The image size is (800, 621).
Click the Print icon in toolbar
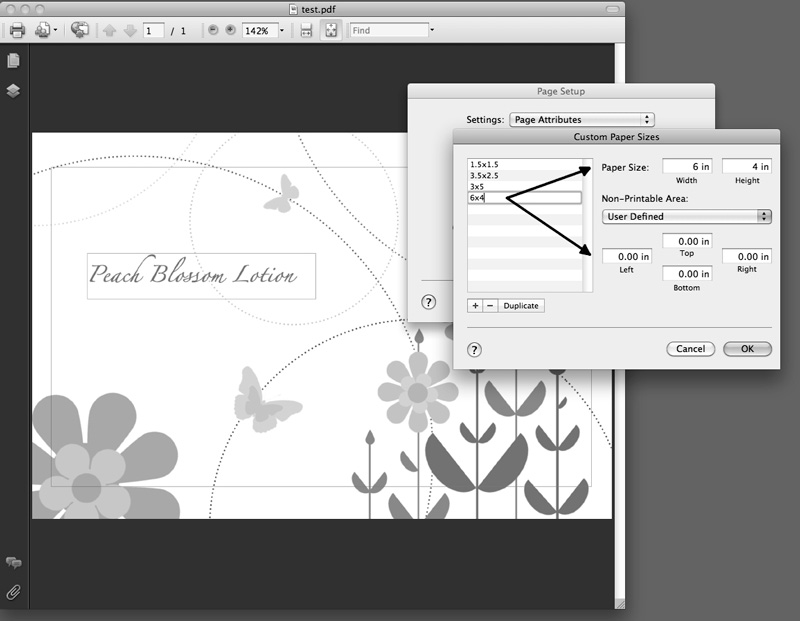pyautogui.click(x=17, y=31)
